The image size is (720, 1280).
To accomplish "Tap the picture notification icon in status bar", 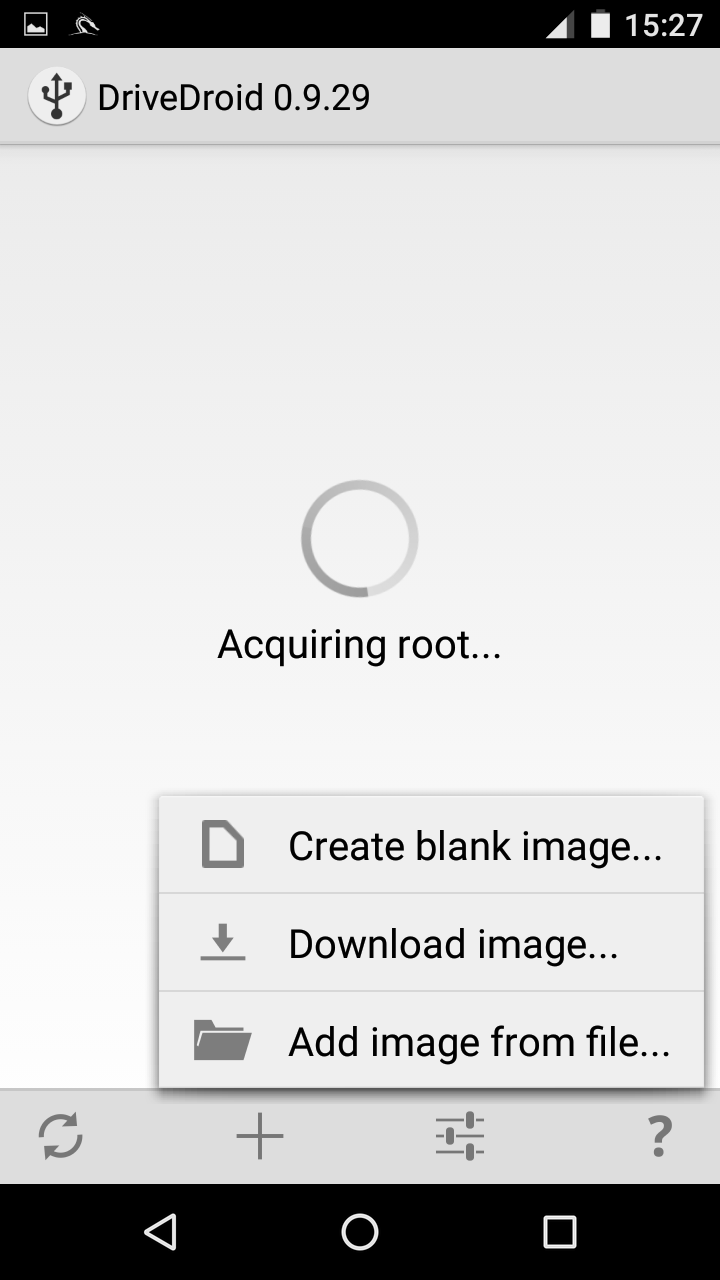I will tap(36, 24).
